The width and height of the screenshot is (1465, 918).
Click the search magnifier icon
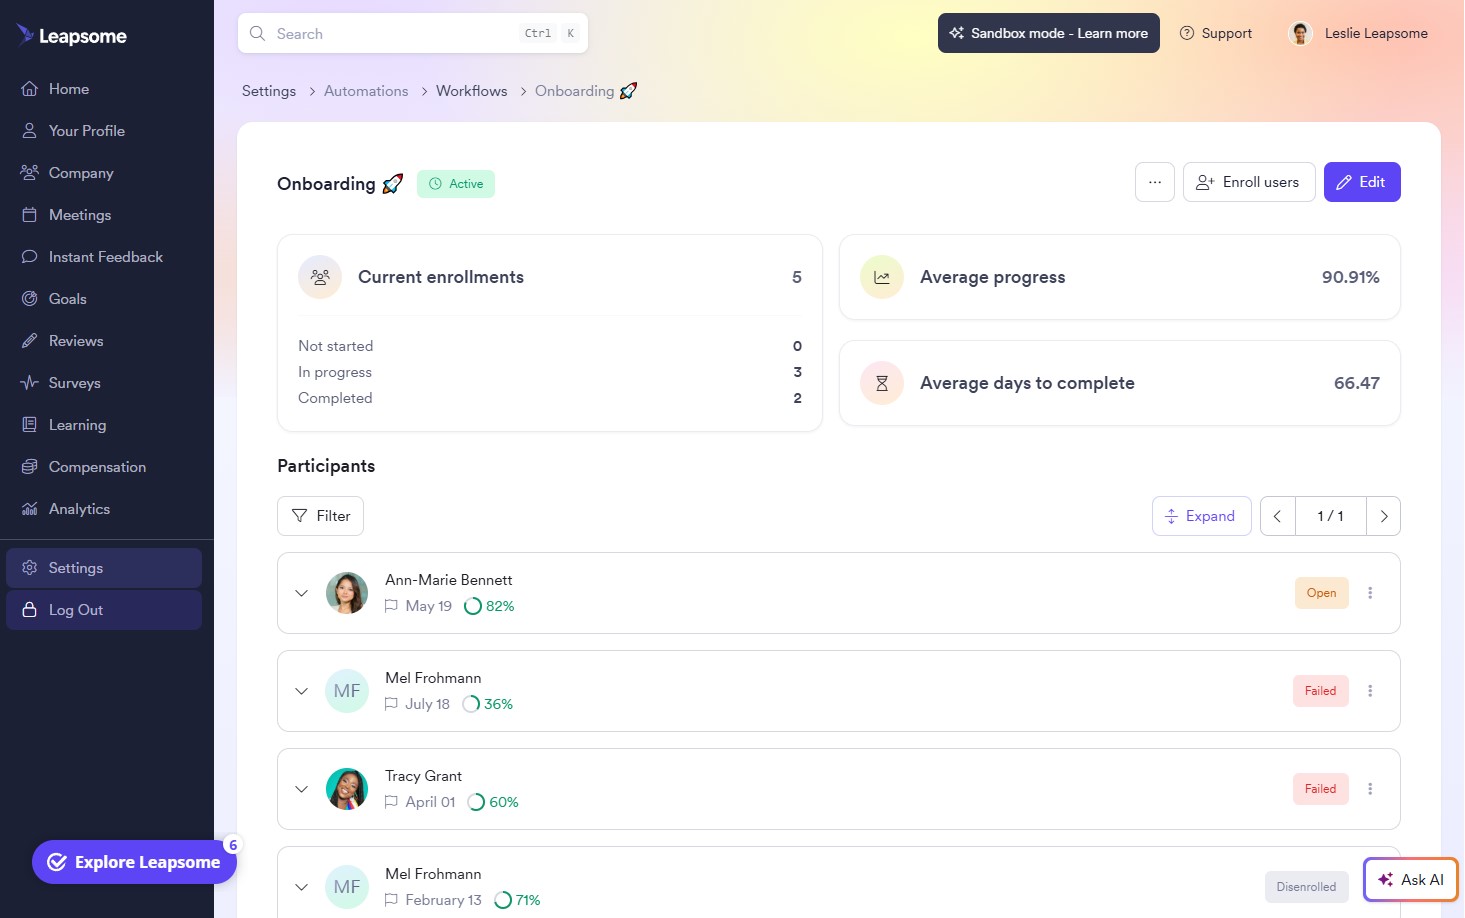pyautogui.click(x=257, y=33)
